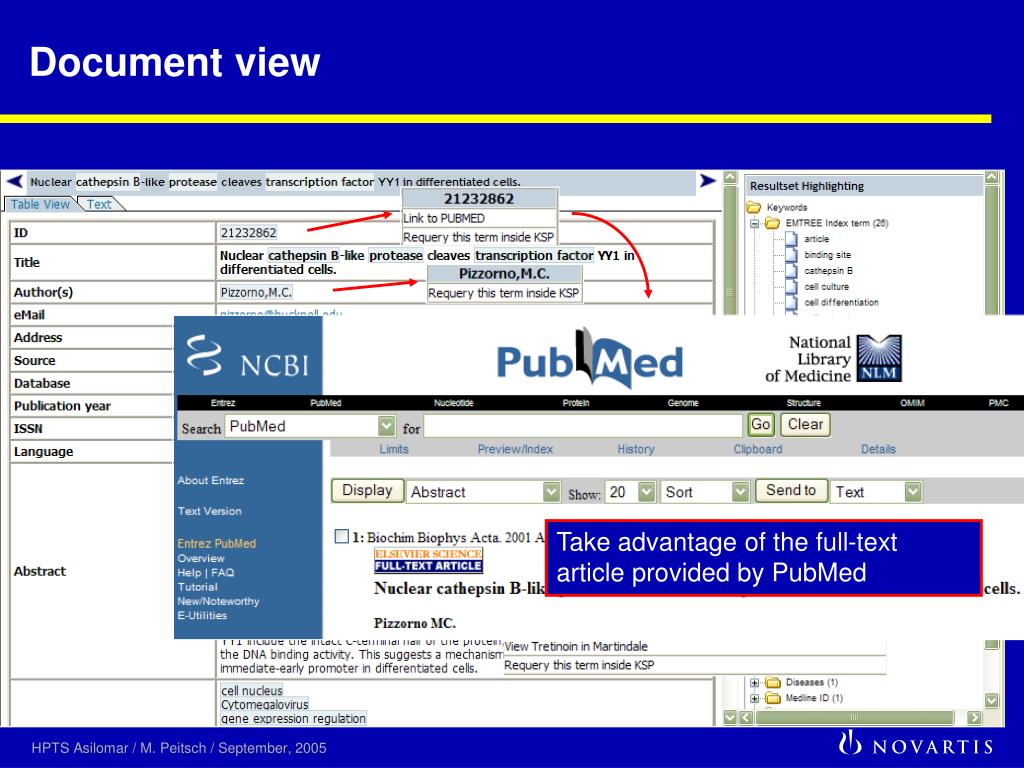Screen dimensions: 1024x768
Task: Open E-Utilities in sidebar
Action: coord(202,615)
